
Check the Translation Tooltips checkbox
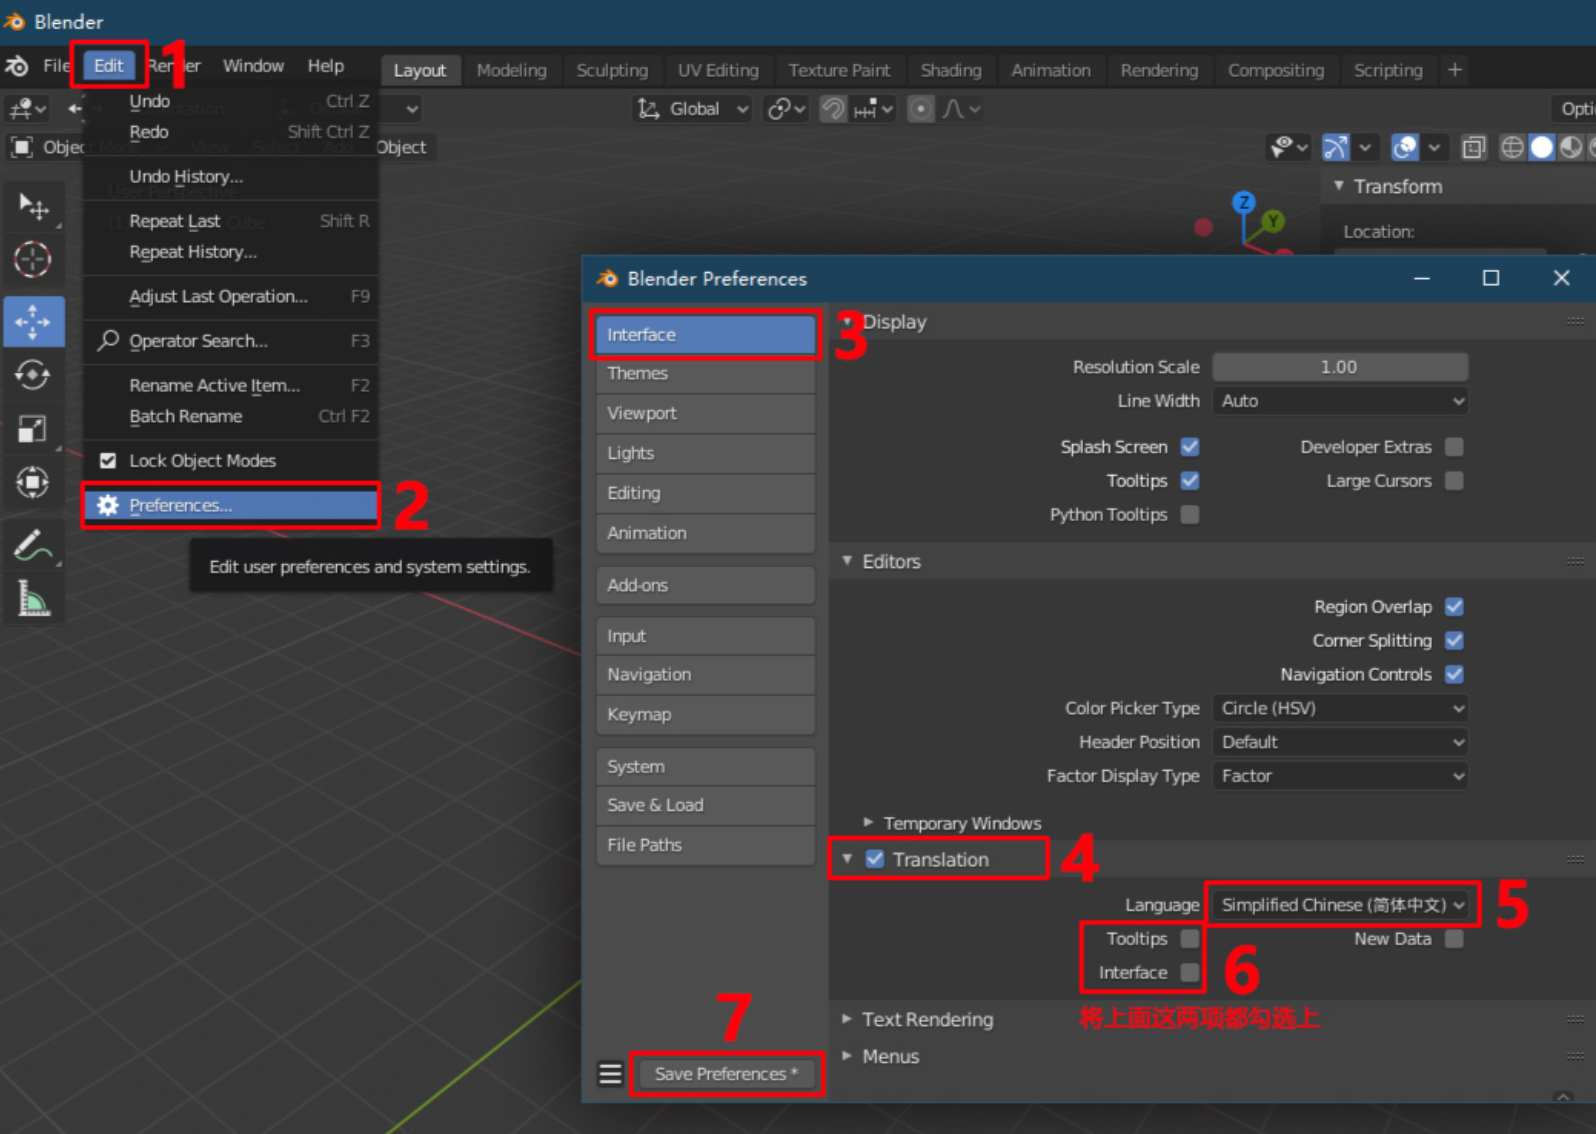(1190, 939)
